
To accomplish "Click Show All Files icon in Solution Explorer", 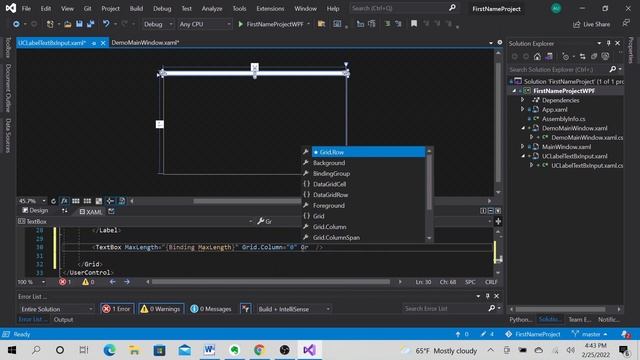I will point(605,56).
